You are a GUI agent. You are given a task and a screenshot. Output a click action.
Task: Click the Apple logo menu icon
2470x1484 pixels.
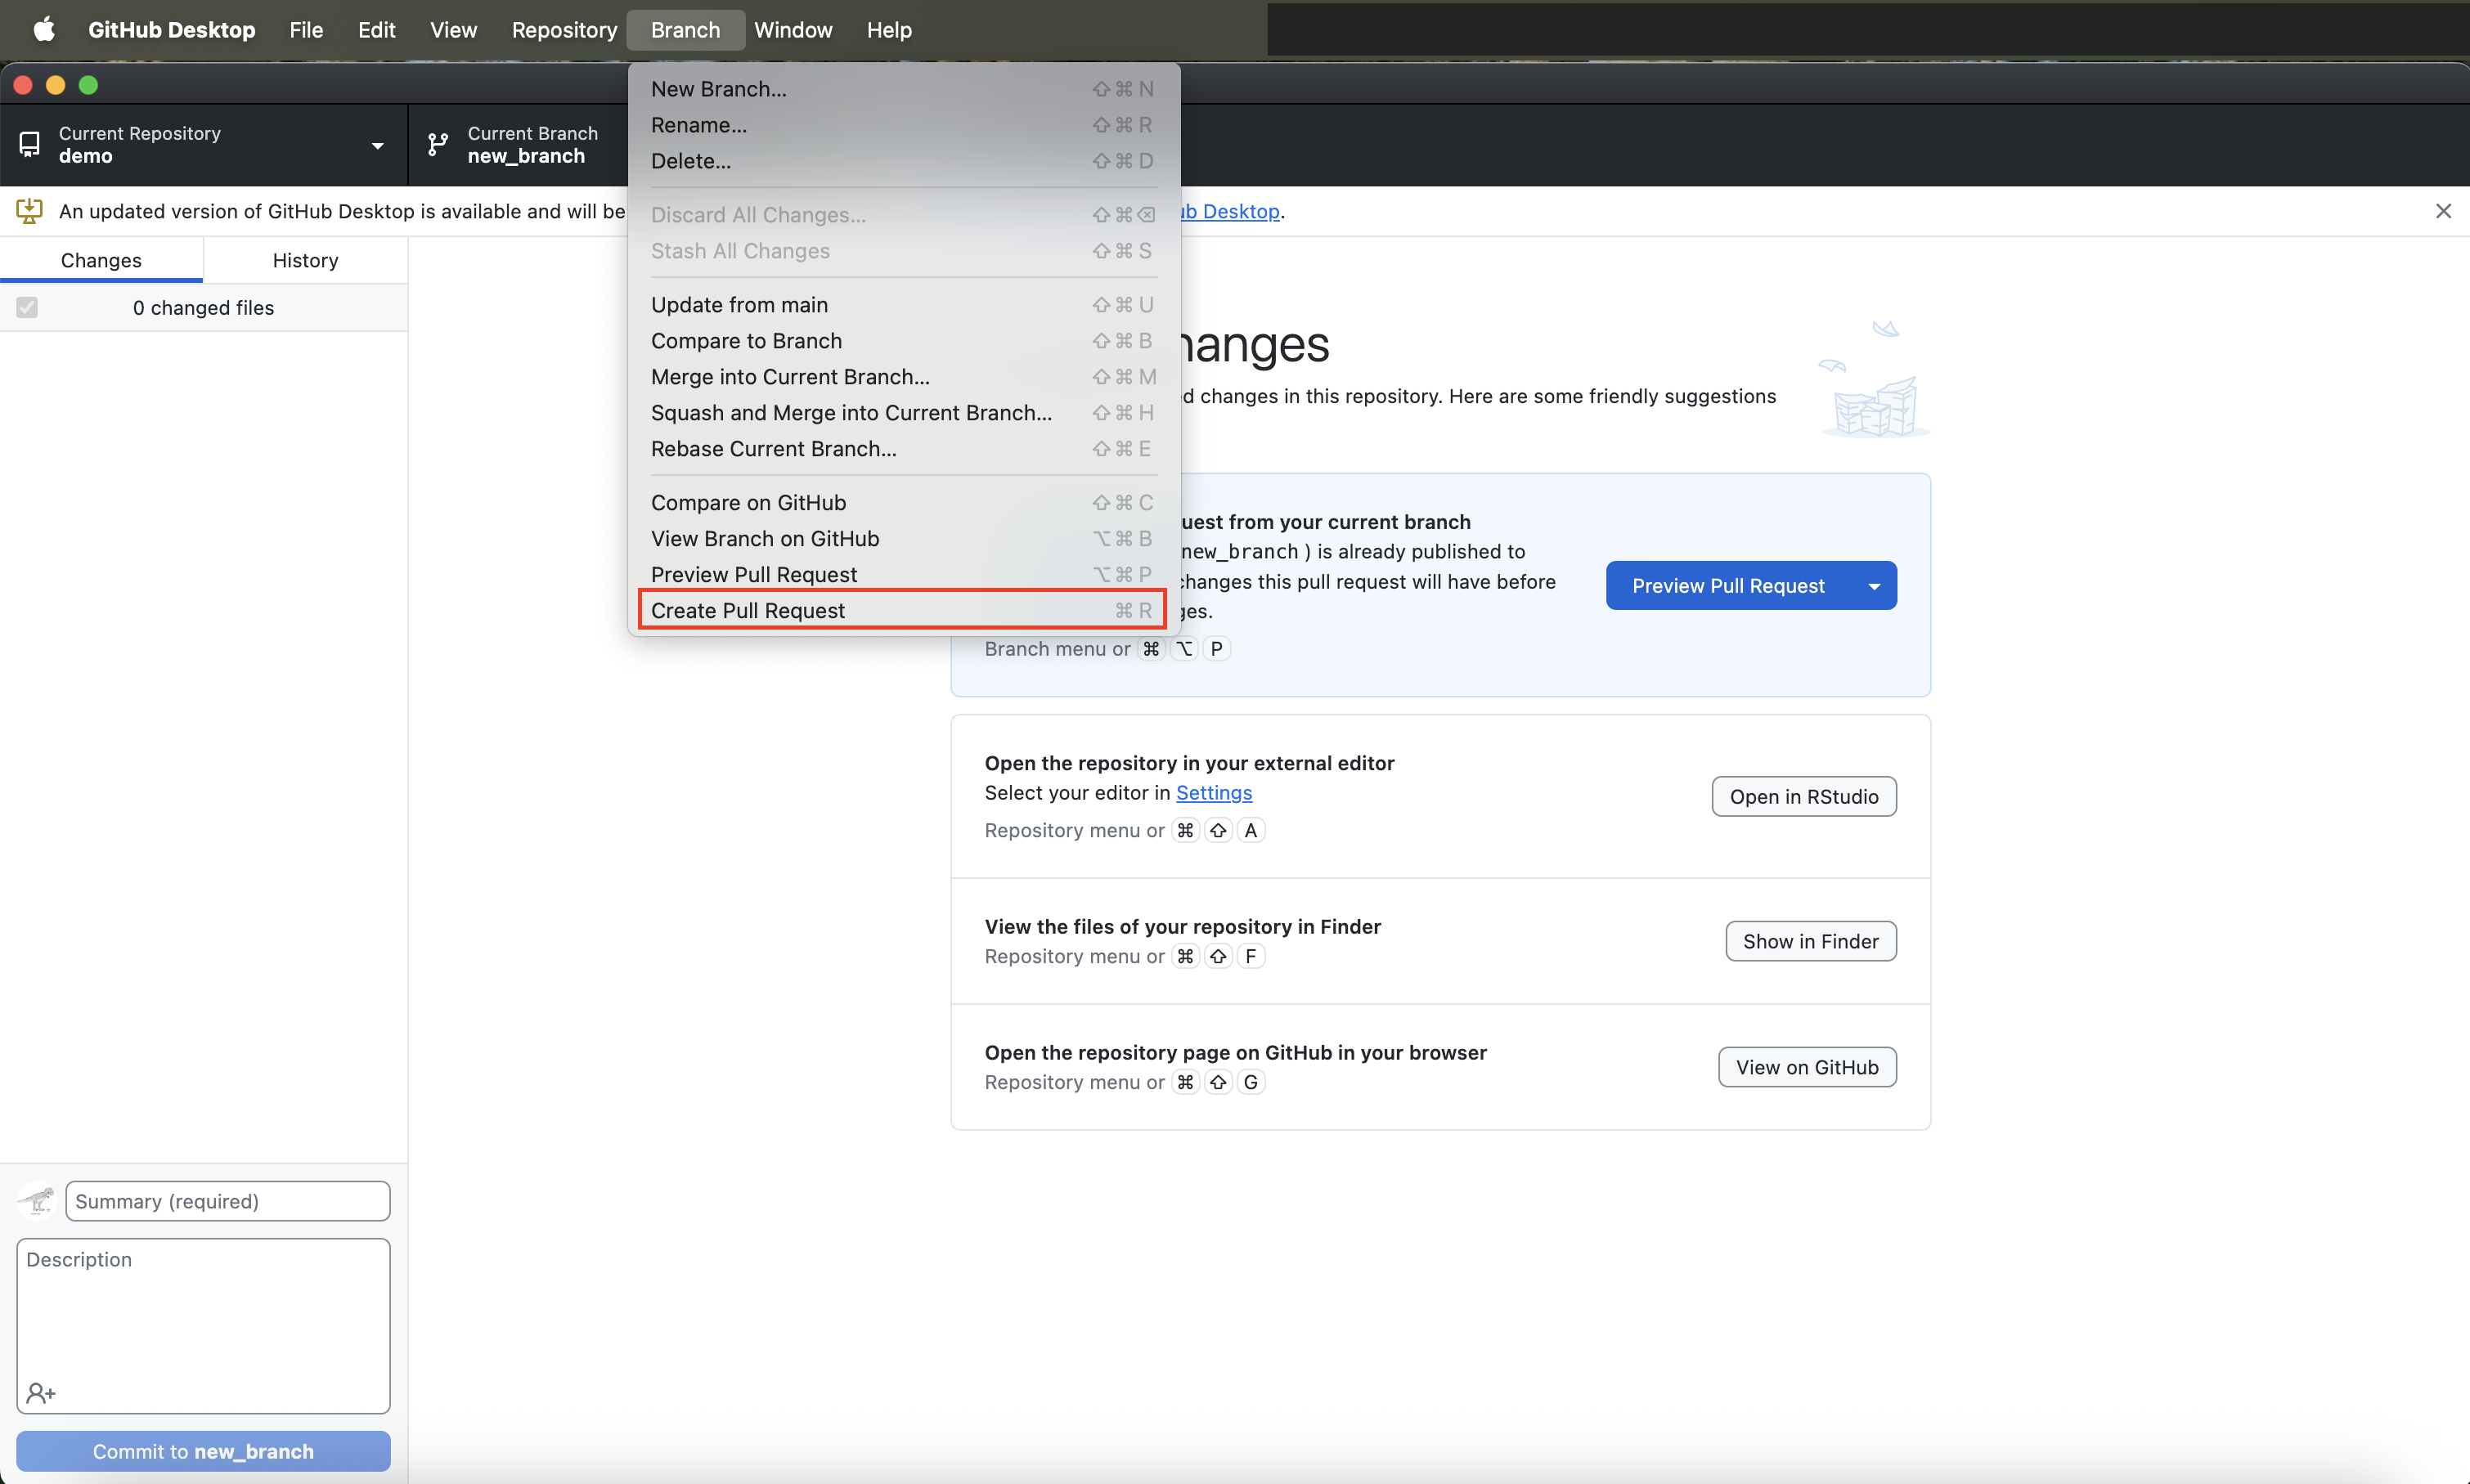pos(44,29)
